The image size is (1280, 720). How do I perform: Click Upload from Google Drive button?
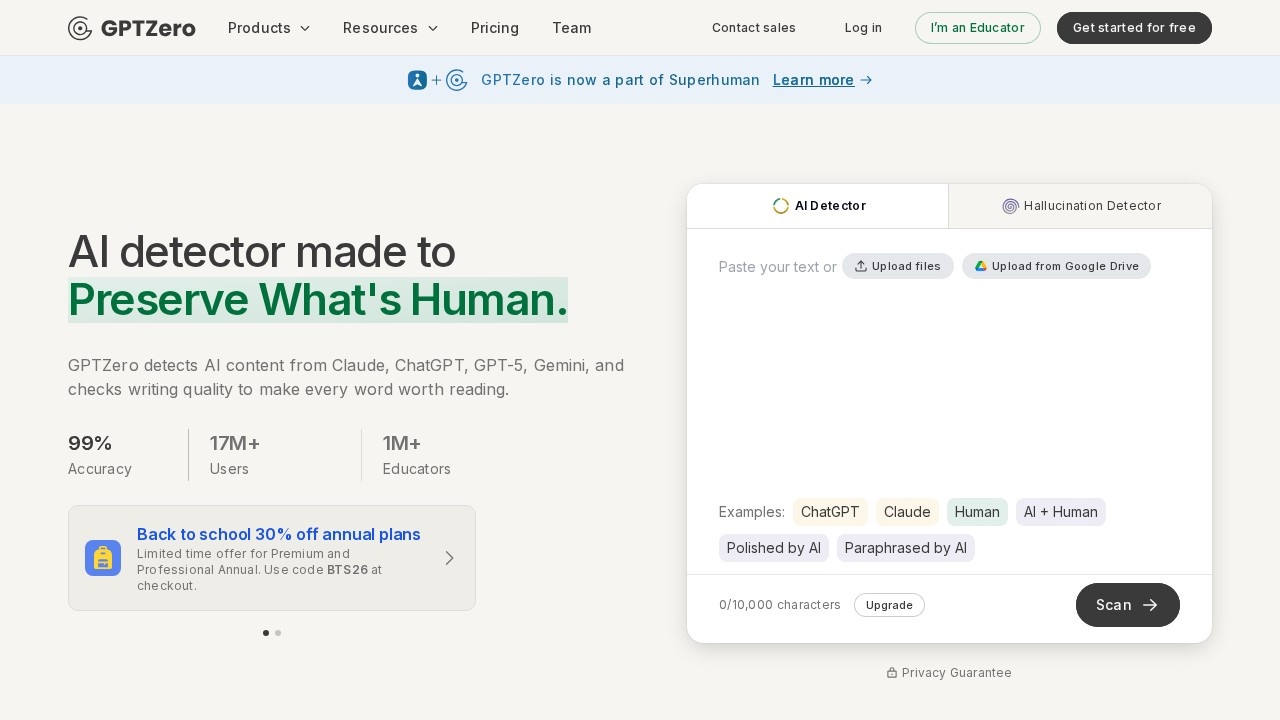(1056, 266)
